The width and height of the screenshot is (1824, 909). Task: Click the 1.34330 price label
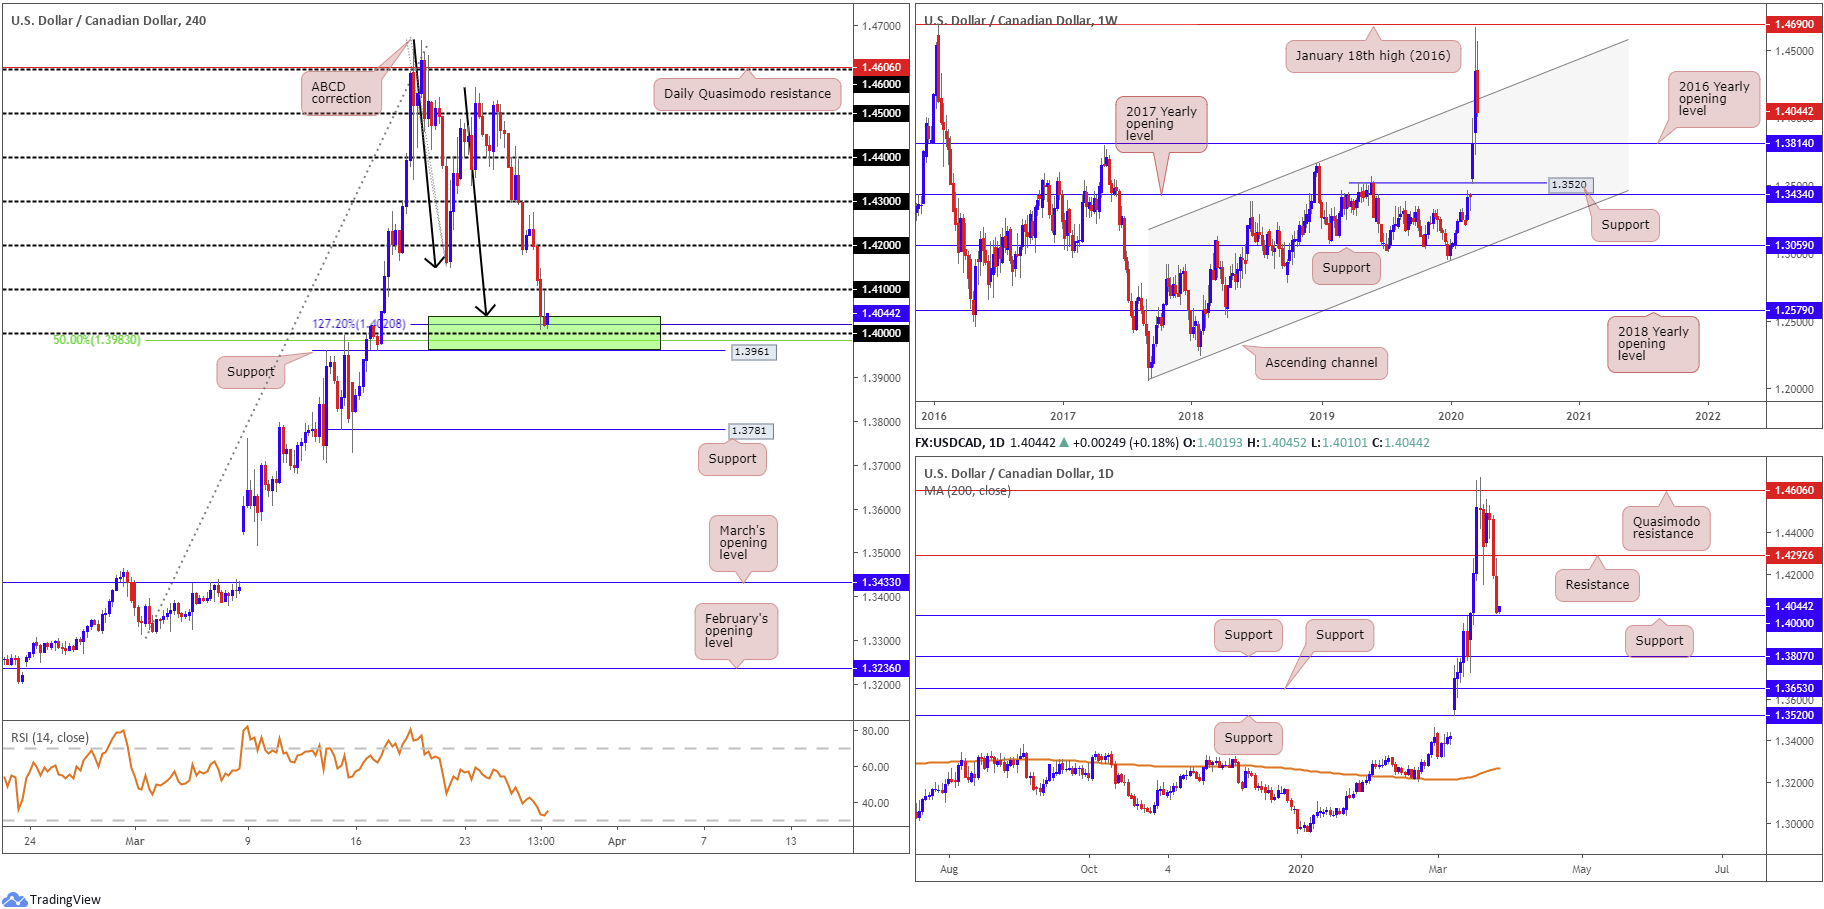[881, 582]
